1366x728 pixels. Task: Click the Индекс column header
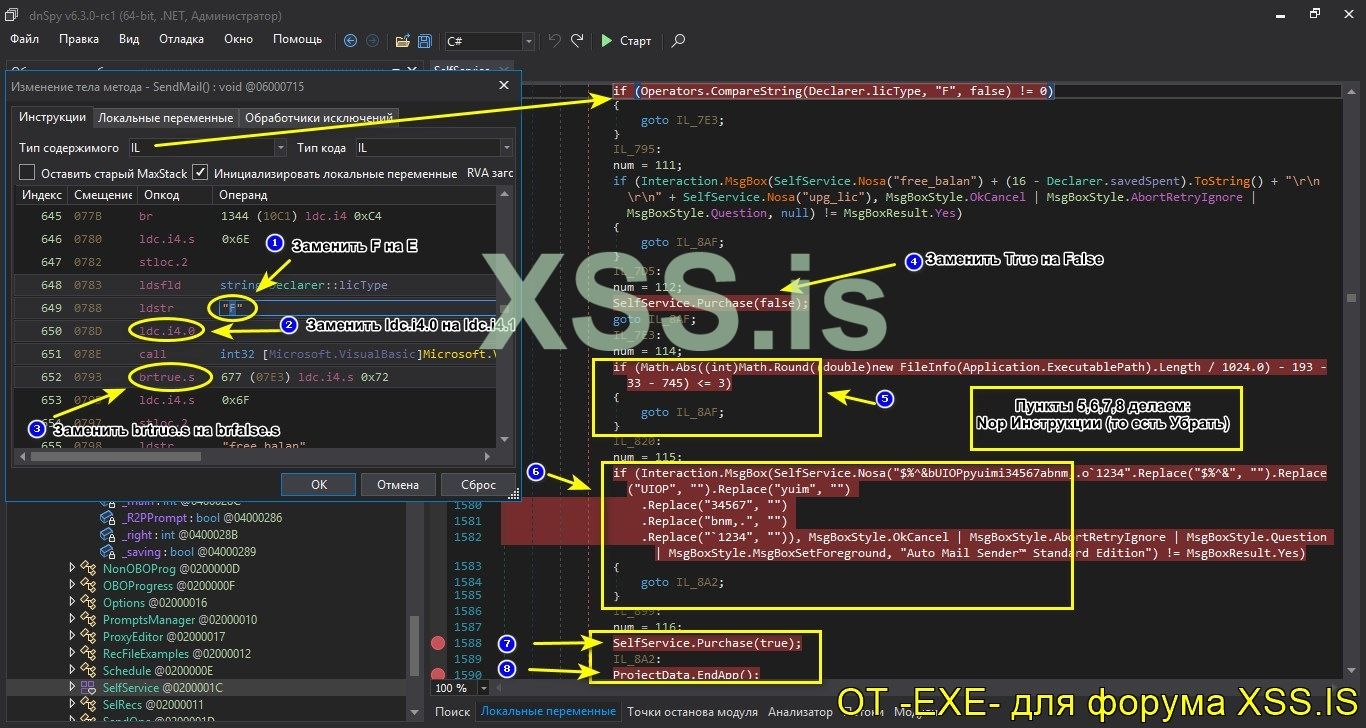point(42,195)
